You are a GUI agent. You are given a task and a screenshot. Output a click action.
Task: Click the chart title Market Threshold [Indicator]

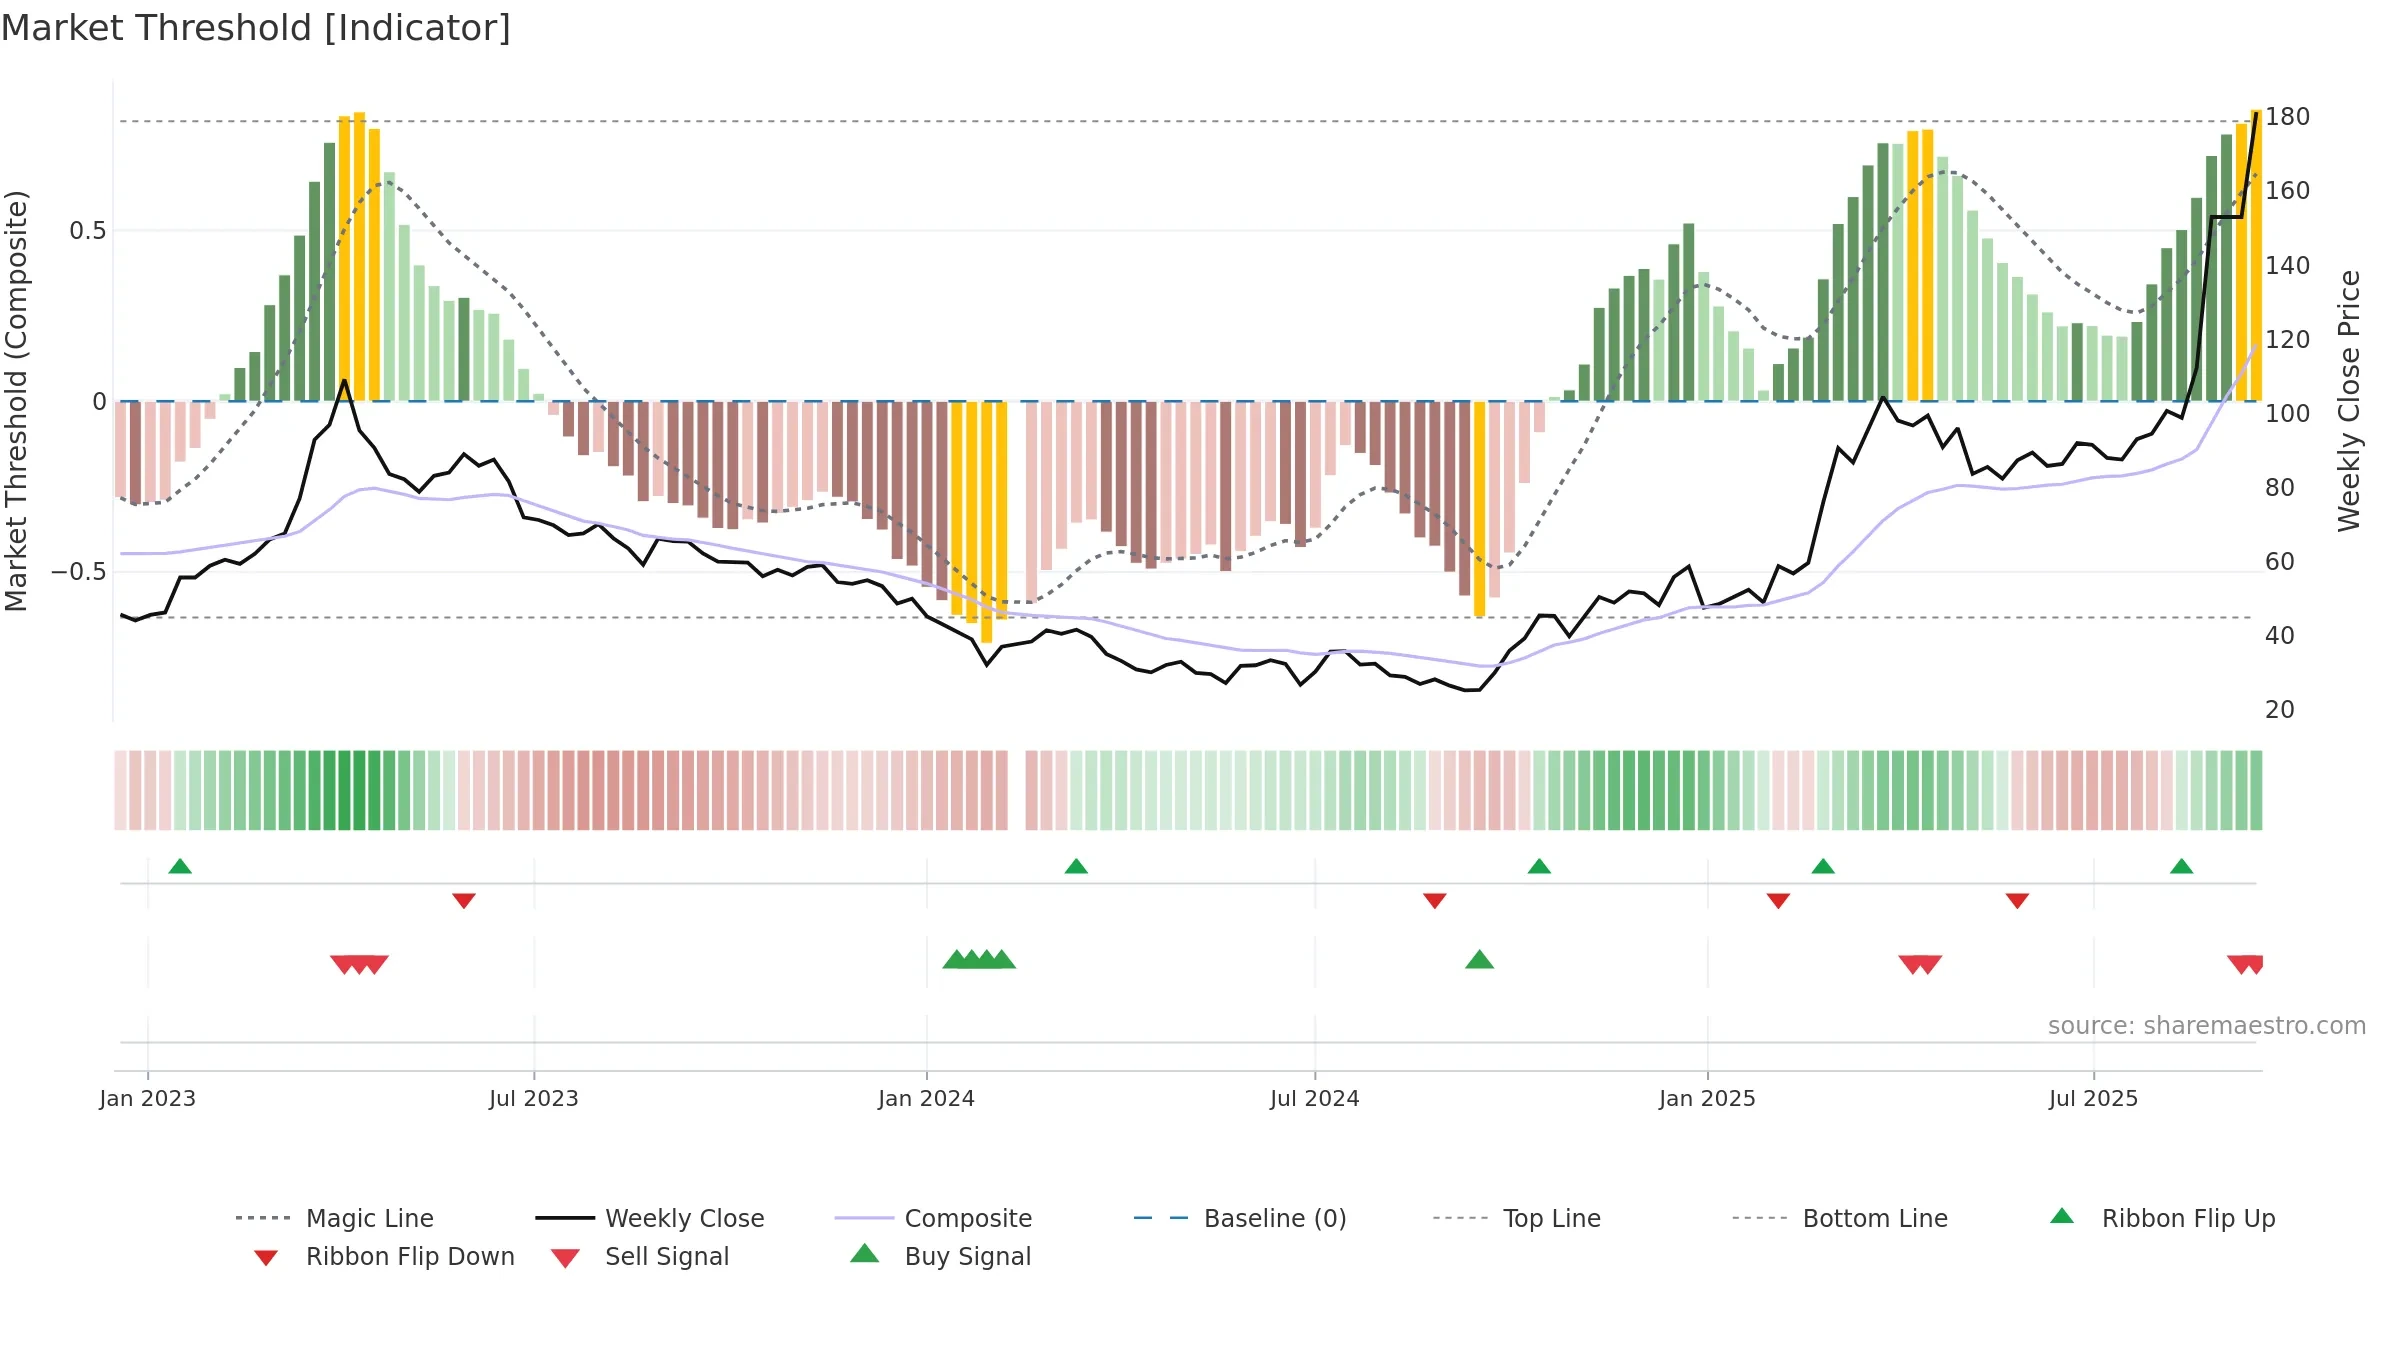pos(256,28)
